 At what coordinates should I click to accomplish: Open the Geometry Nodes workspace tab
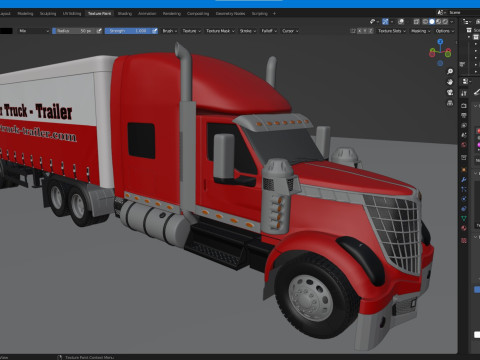230,14
